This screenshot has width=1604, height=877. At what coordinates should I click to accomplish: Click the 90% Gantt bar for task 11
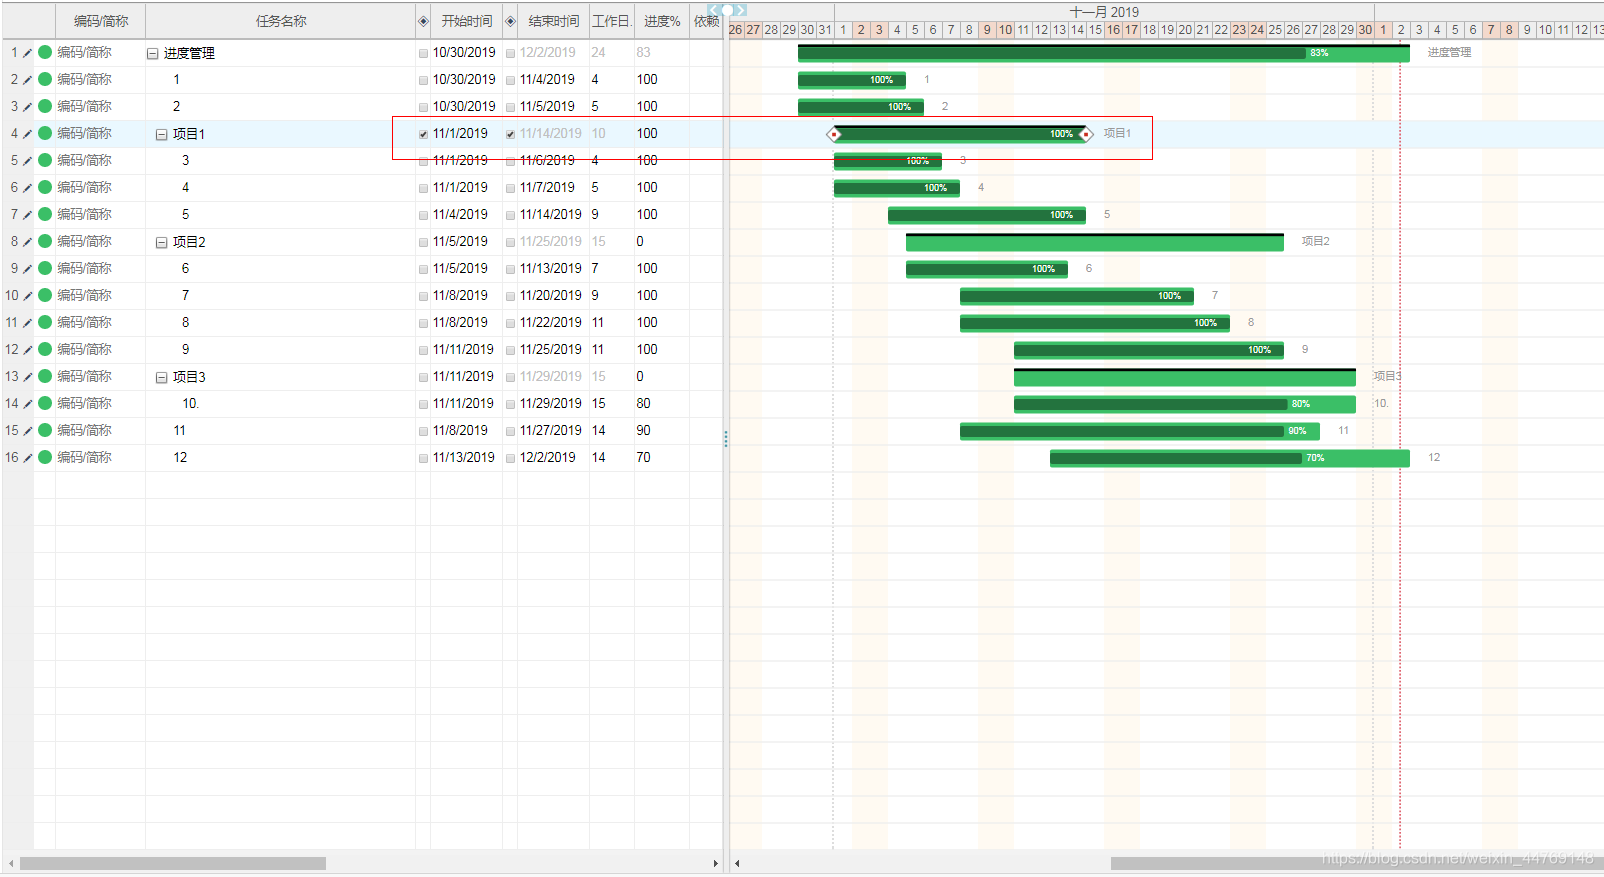point(1140,431)
